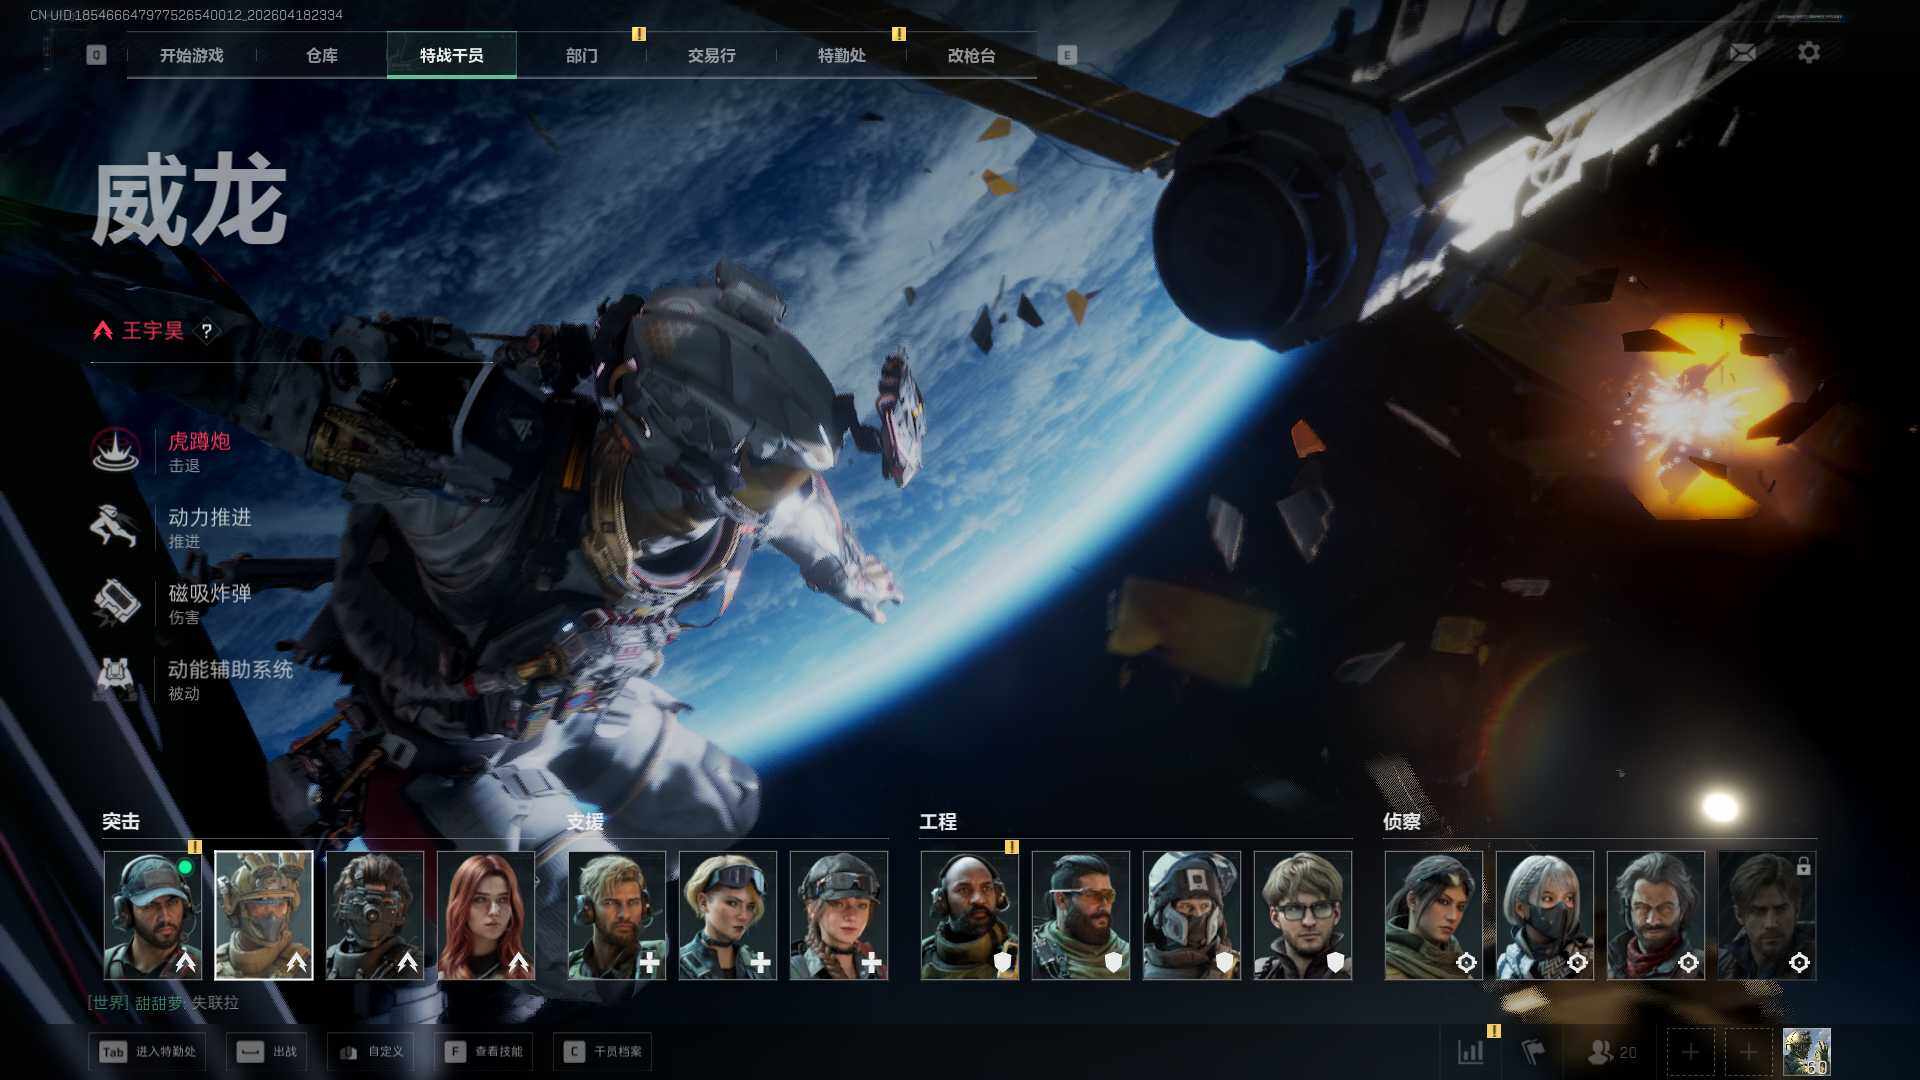Viewport: 1920px width, 1080px height.
Task: Click the question mark beside 王宇昊
Action: point(207,331)
